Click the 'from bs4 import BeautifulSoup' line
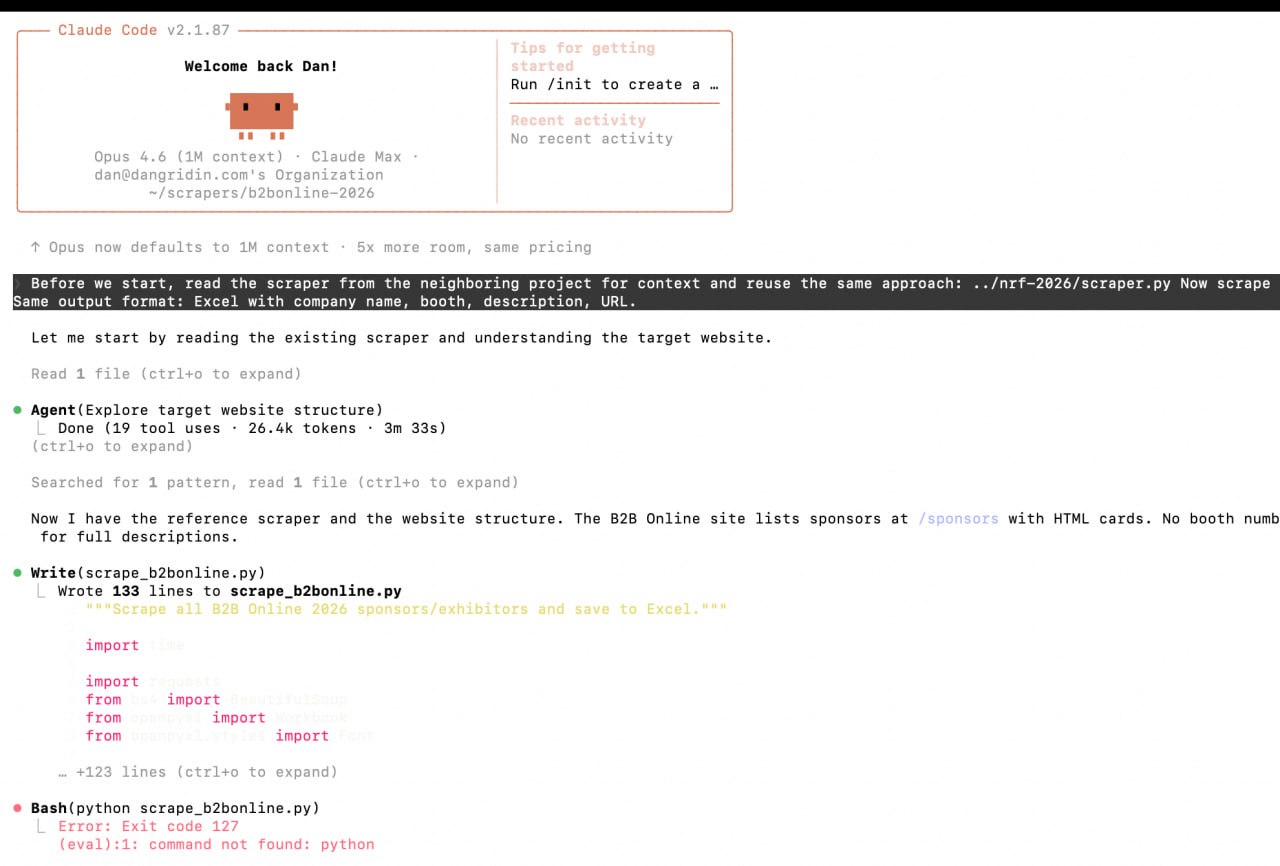 pyautogui.click(x=216, y=700)
